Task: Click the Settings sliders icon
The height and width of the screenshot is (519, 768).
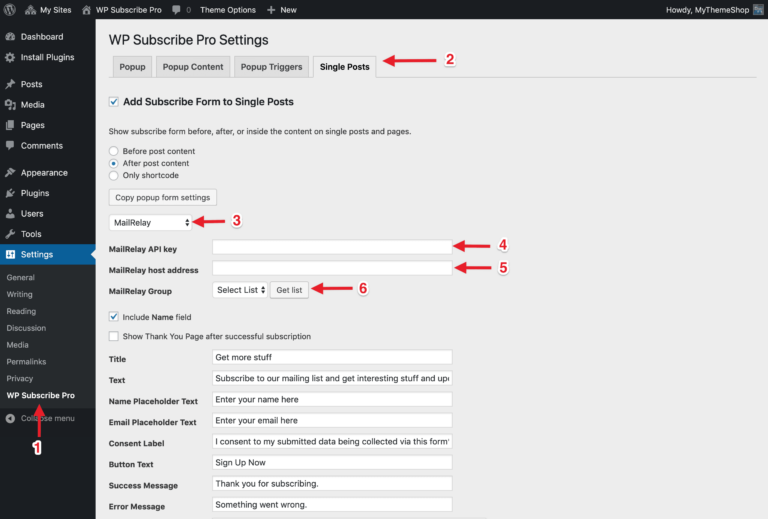Action: tap(10, 255)
